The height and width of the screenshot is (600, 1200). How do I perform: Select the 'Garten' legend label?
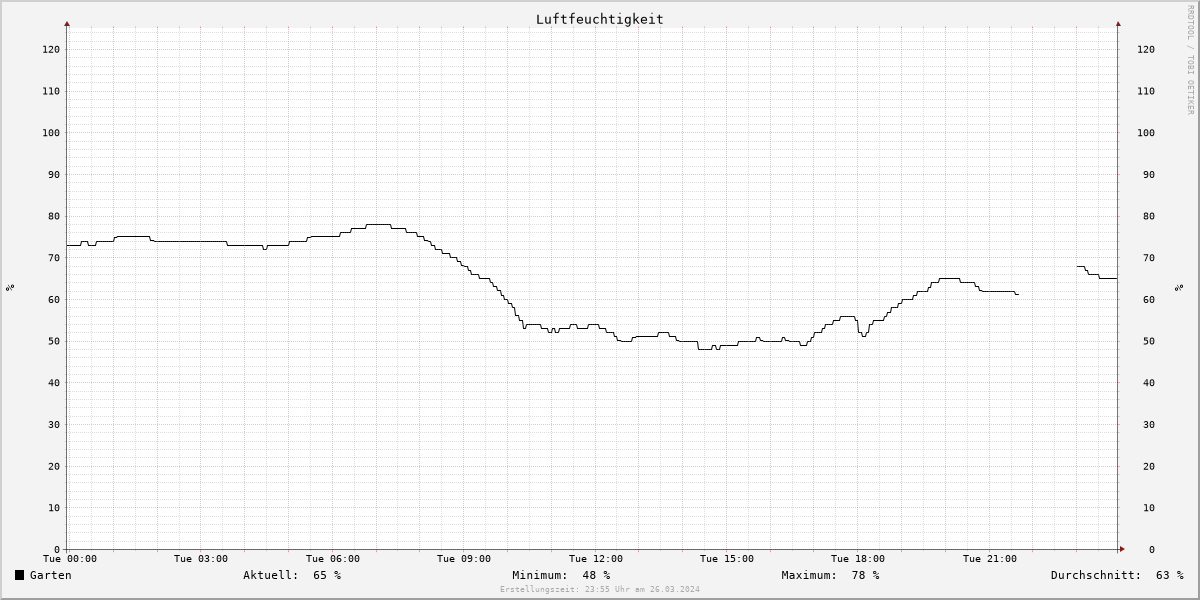(50, 575)
